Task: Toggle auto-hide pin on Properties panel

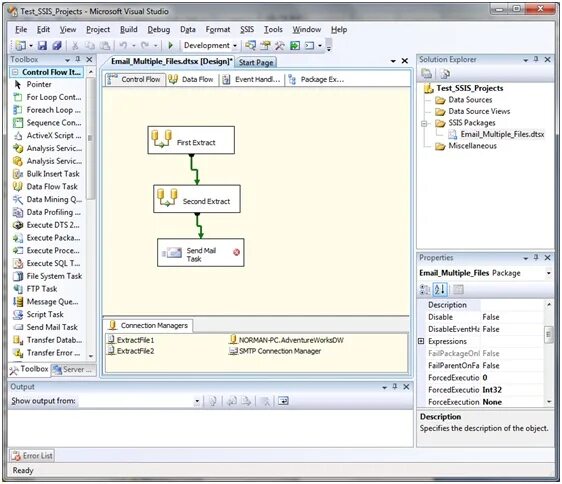Action: click(x=536, y=257)
